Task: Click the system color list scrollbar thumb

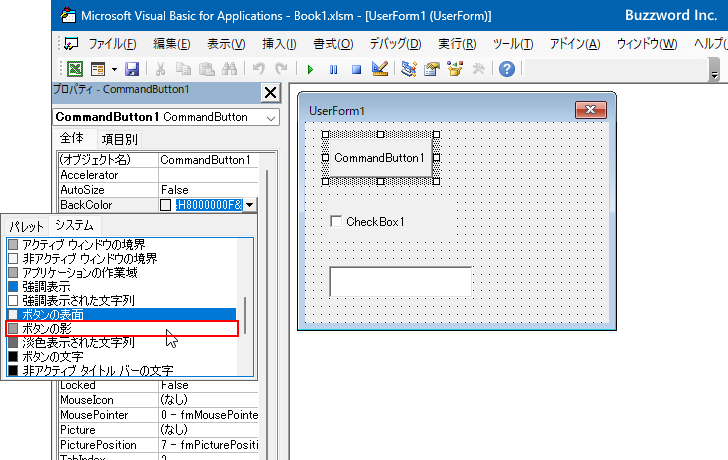Action: coord(245,315)
